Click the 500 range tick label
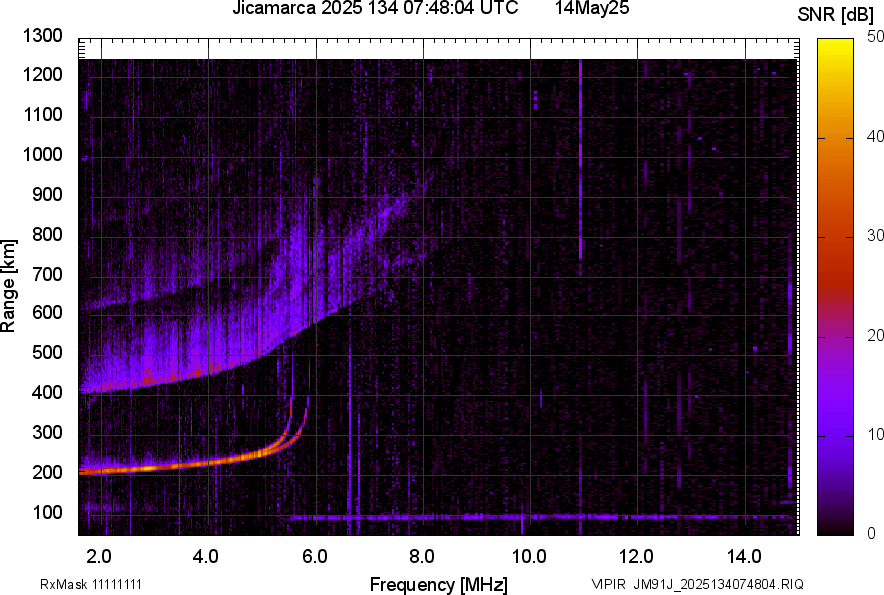Image resolution: width=884 pixels, height=595 pixels. click(47, 352)
